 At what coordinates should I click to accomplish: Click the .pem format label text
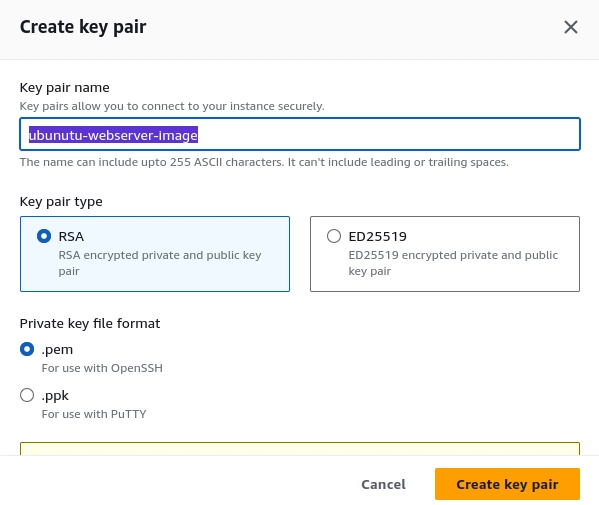click(x=57, y=350)
